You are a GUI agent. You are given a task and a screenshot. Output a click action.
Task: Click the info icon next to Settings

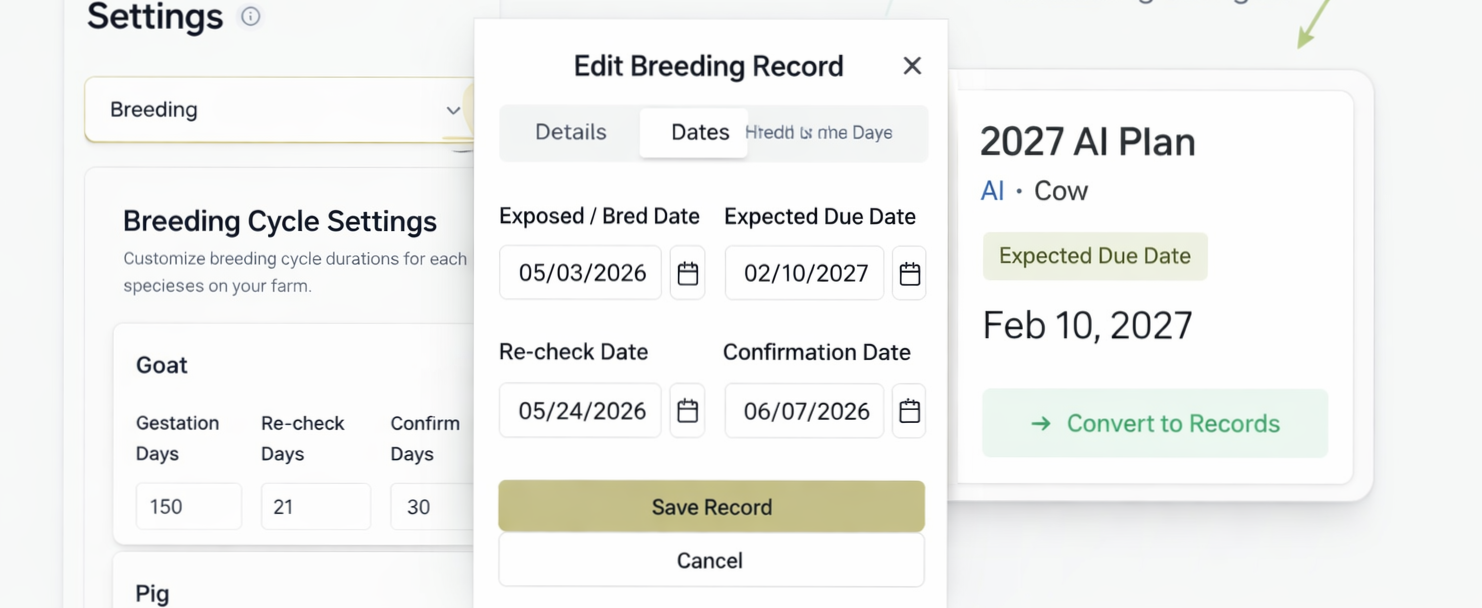250,17
